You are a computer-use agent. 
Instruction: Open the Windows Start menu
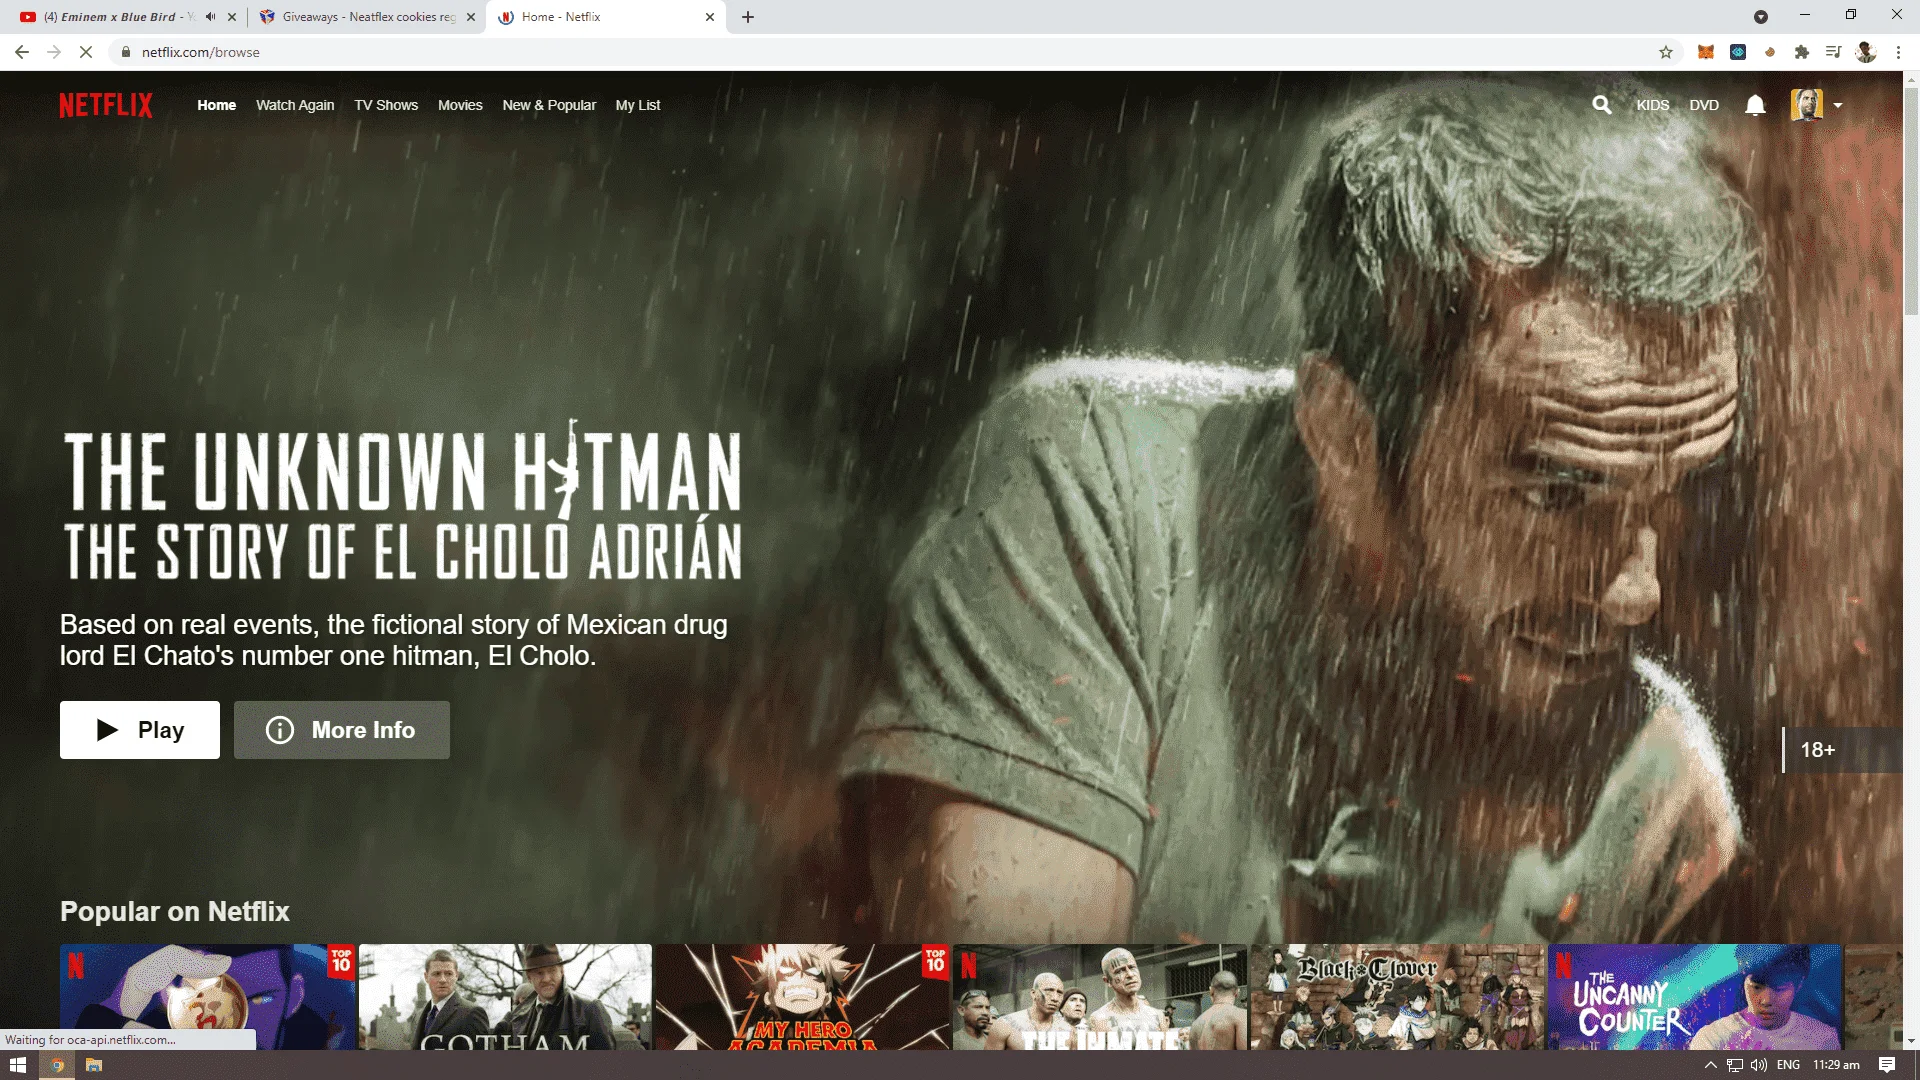click(x=18, y=1065)
